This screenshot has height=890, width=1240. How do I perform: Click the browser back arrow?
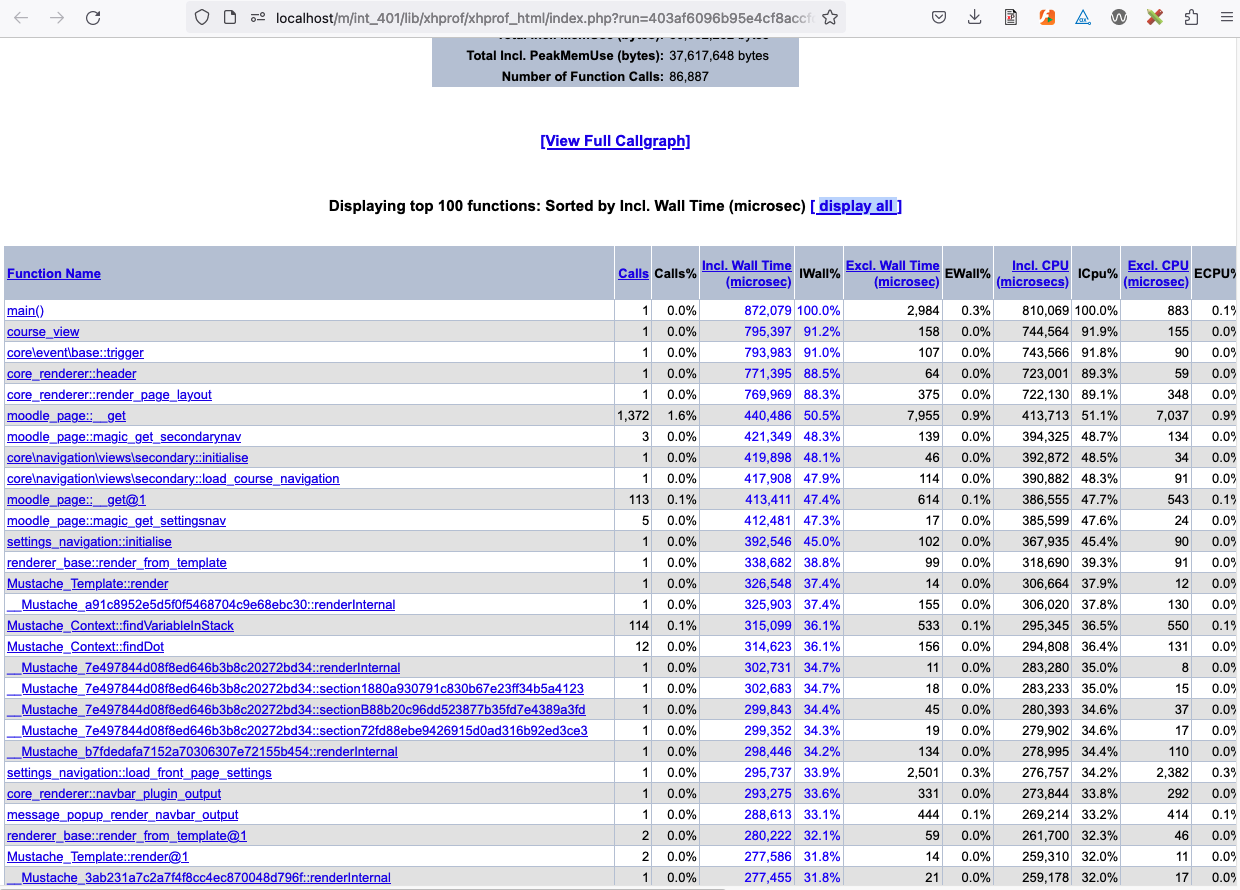pyautogui.click(x=22, y=17)
